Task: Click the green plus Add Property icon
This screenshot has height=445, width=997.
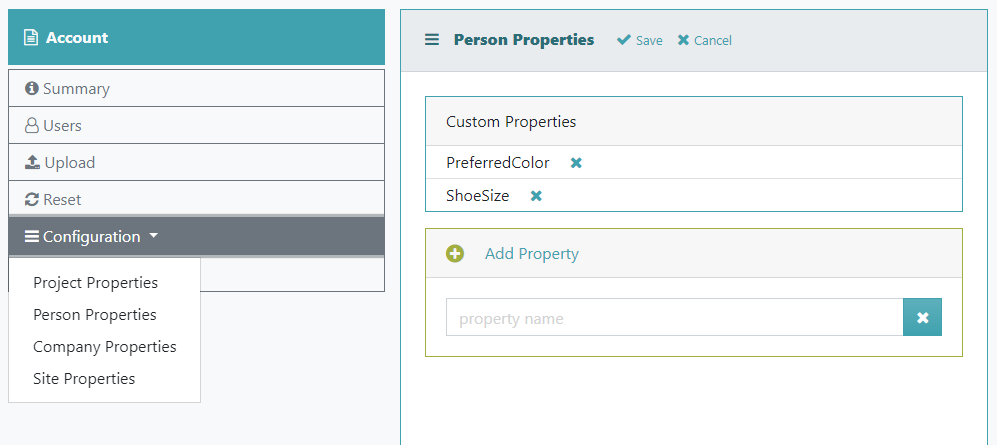Action: click(x=455, y=254)
